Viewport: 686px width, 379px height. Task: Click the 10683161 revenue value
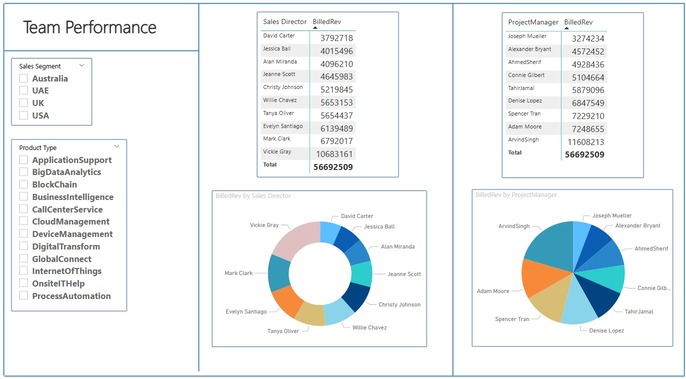tap(334, 154)
